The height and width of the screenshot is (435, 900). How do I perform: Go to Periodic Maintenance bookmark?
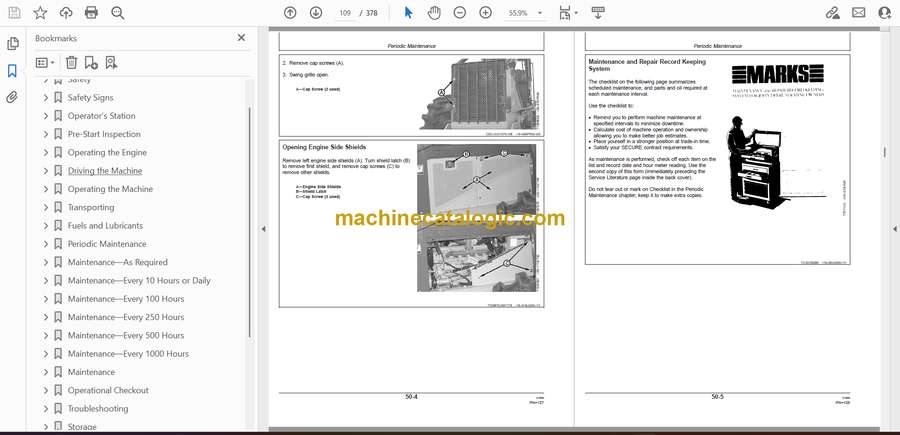click(107, 244)
